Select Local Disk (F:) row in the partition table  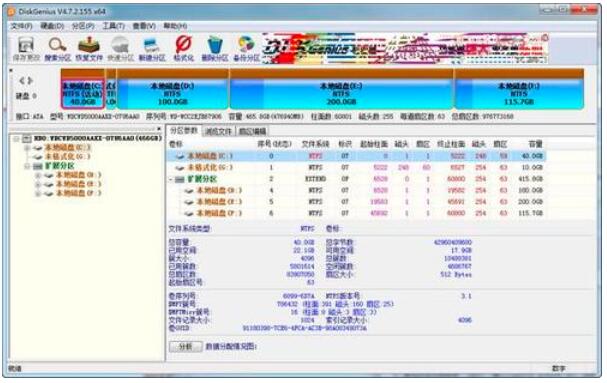pos(357,213)
